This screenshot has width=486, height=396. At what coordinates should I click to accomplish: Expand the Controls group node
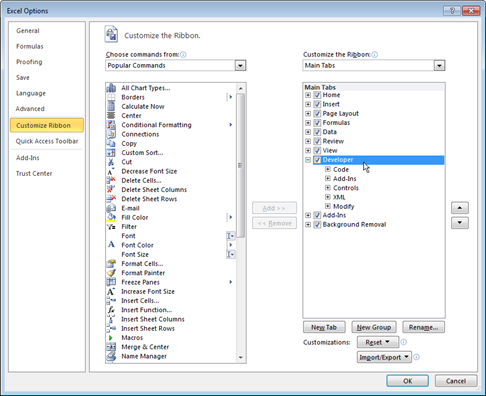[328, 188]
